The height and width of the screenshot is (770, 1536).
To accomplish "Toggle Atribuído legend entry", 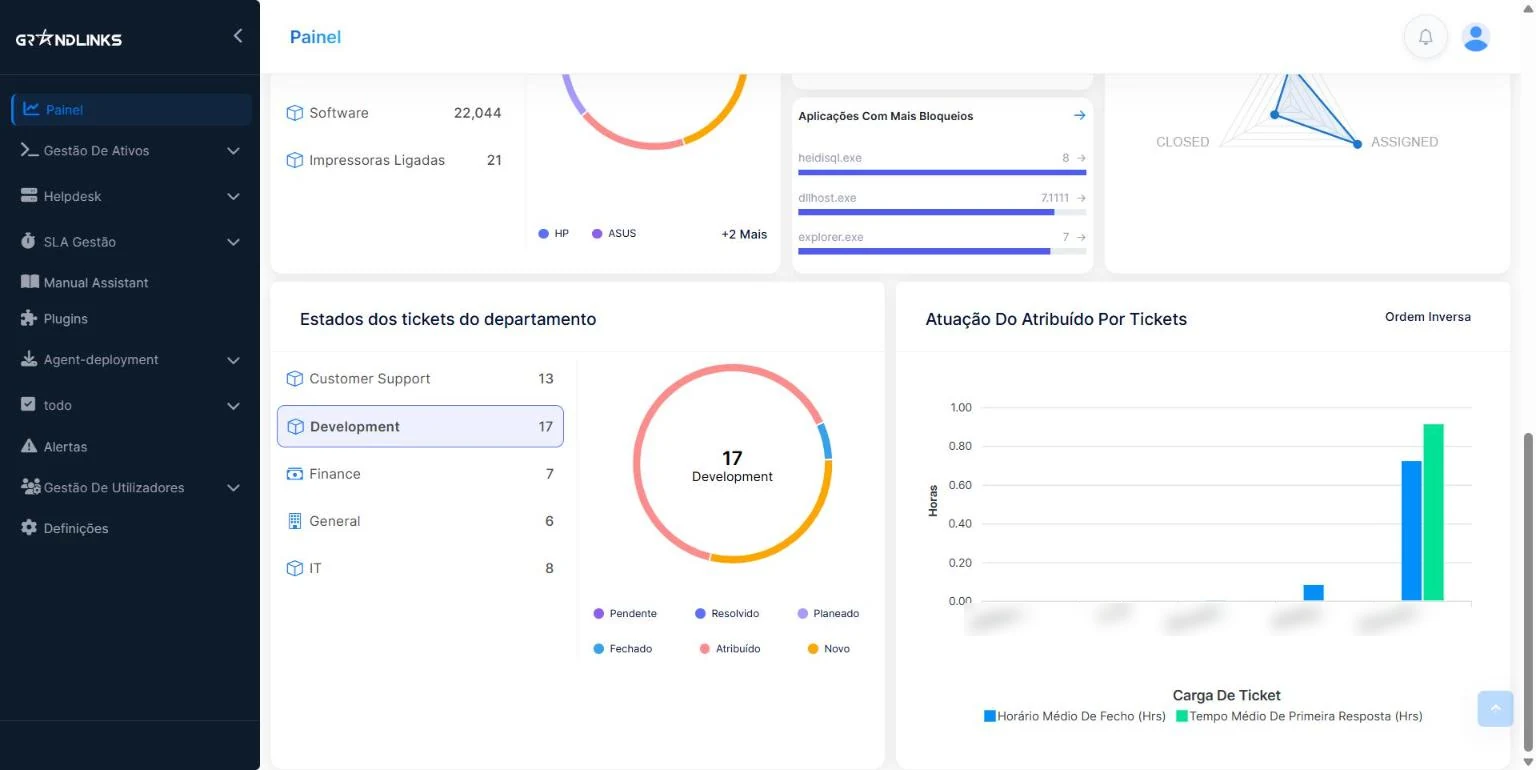I will [730, 649].
